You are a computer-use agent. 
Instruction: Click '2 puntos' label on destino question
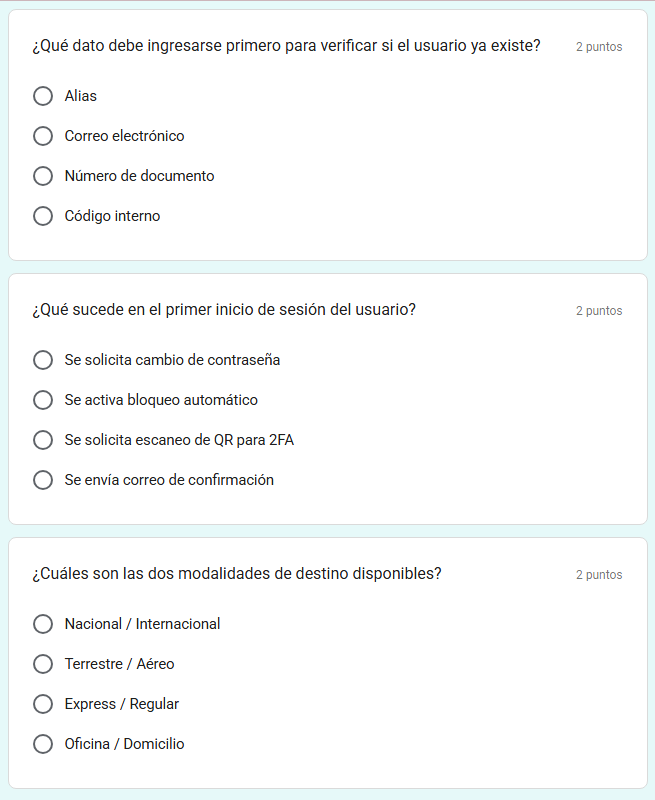pyautogui.click(x=598, y=575)
